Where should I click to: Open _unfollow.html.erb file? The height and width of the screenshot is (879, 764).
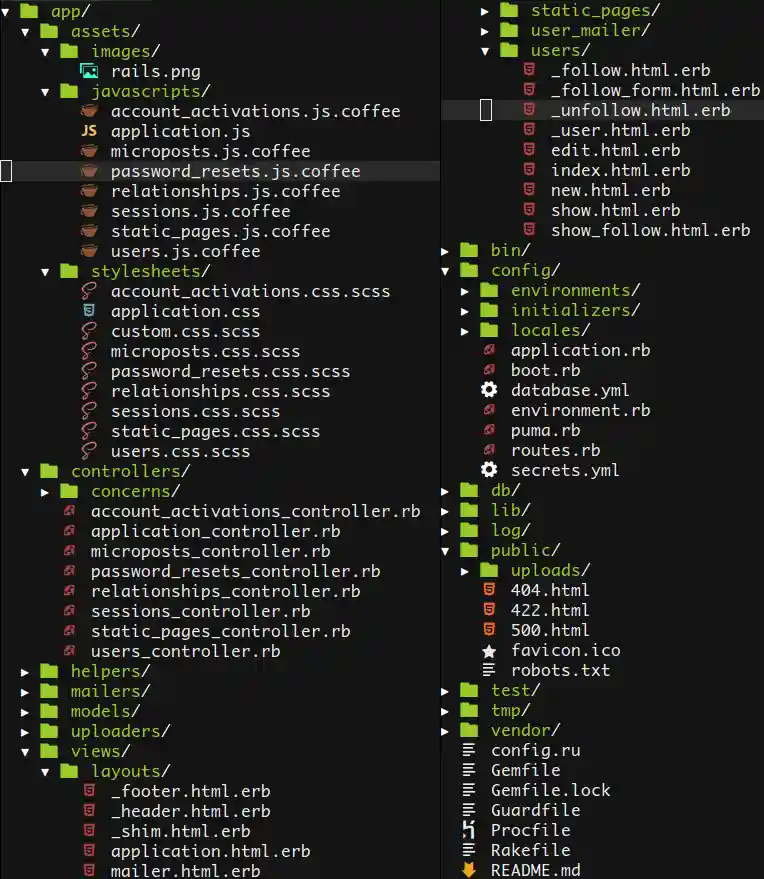(x=641, y=110)
